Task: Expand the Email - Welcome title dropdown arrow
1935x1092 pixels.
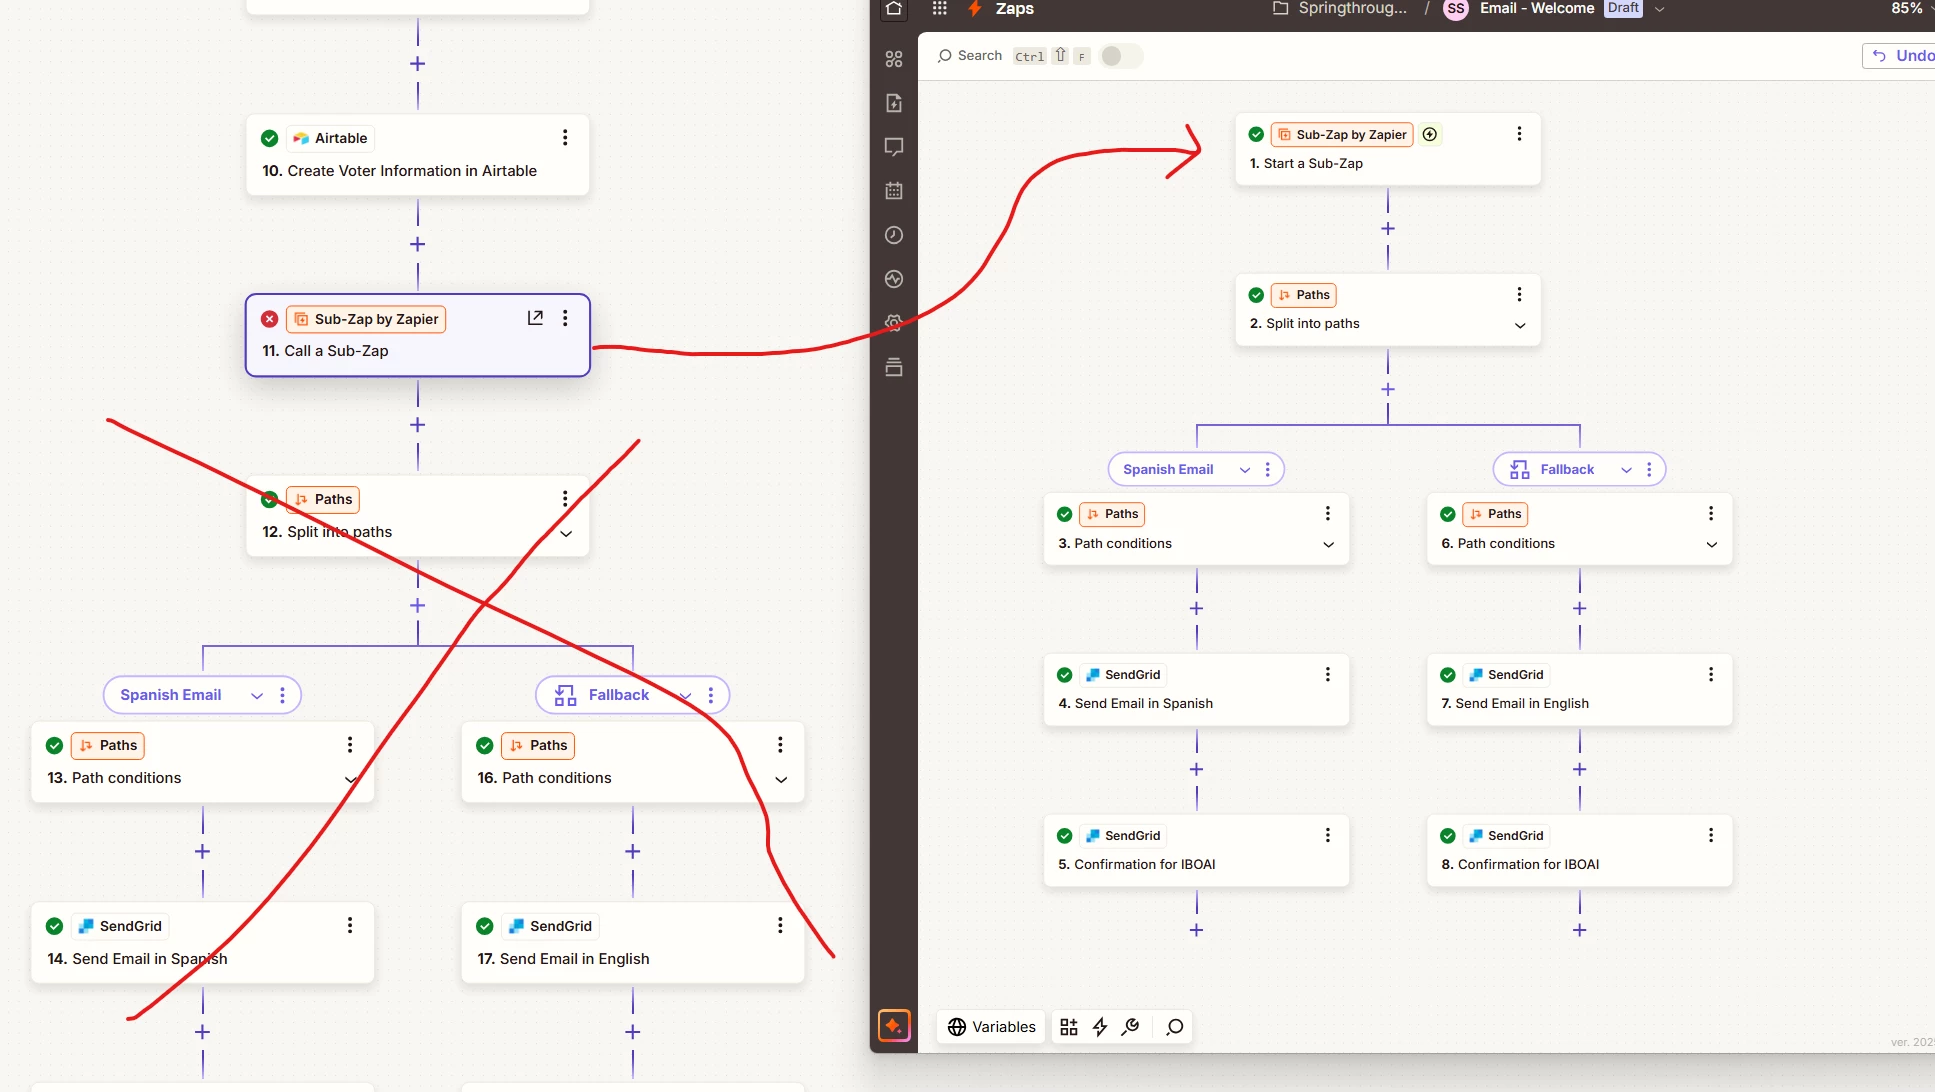Action: [1660, 9]
